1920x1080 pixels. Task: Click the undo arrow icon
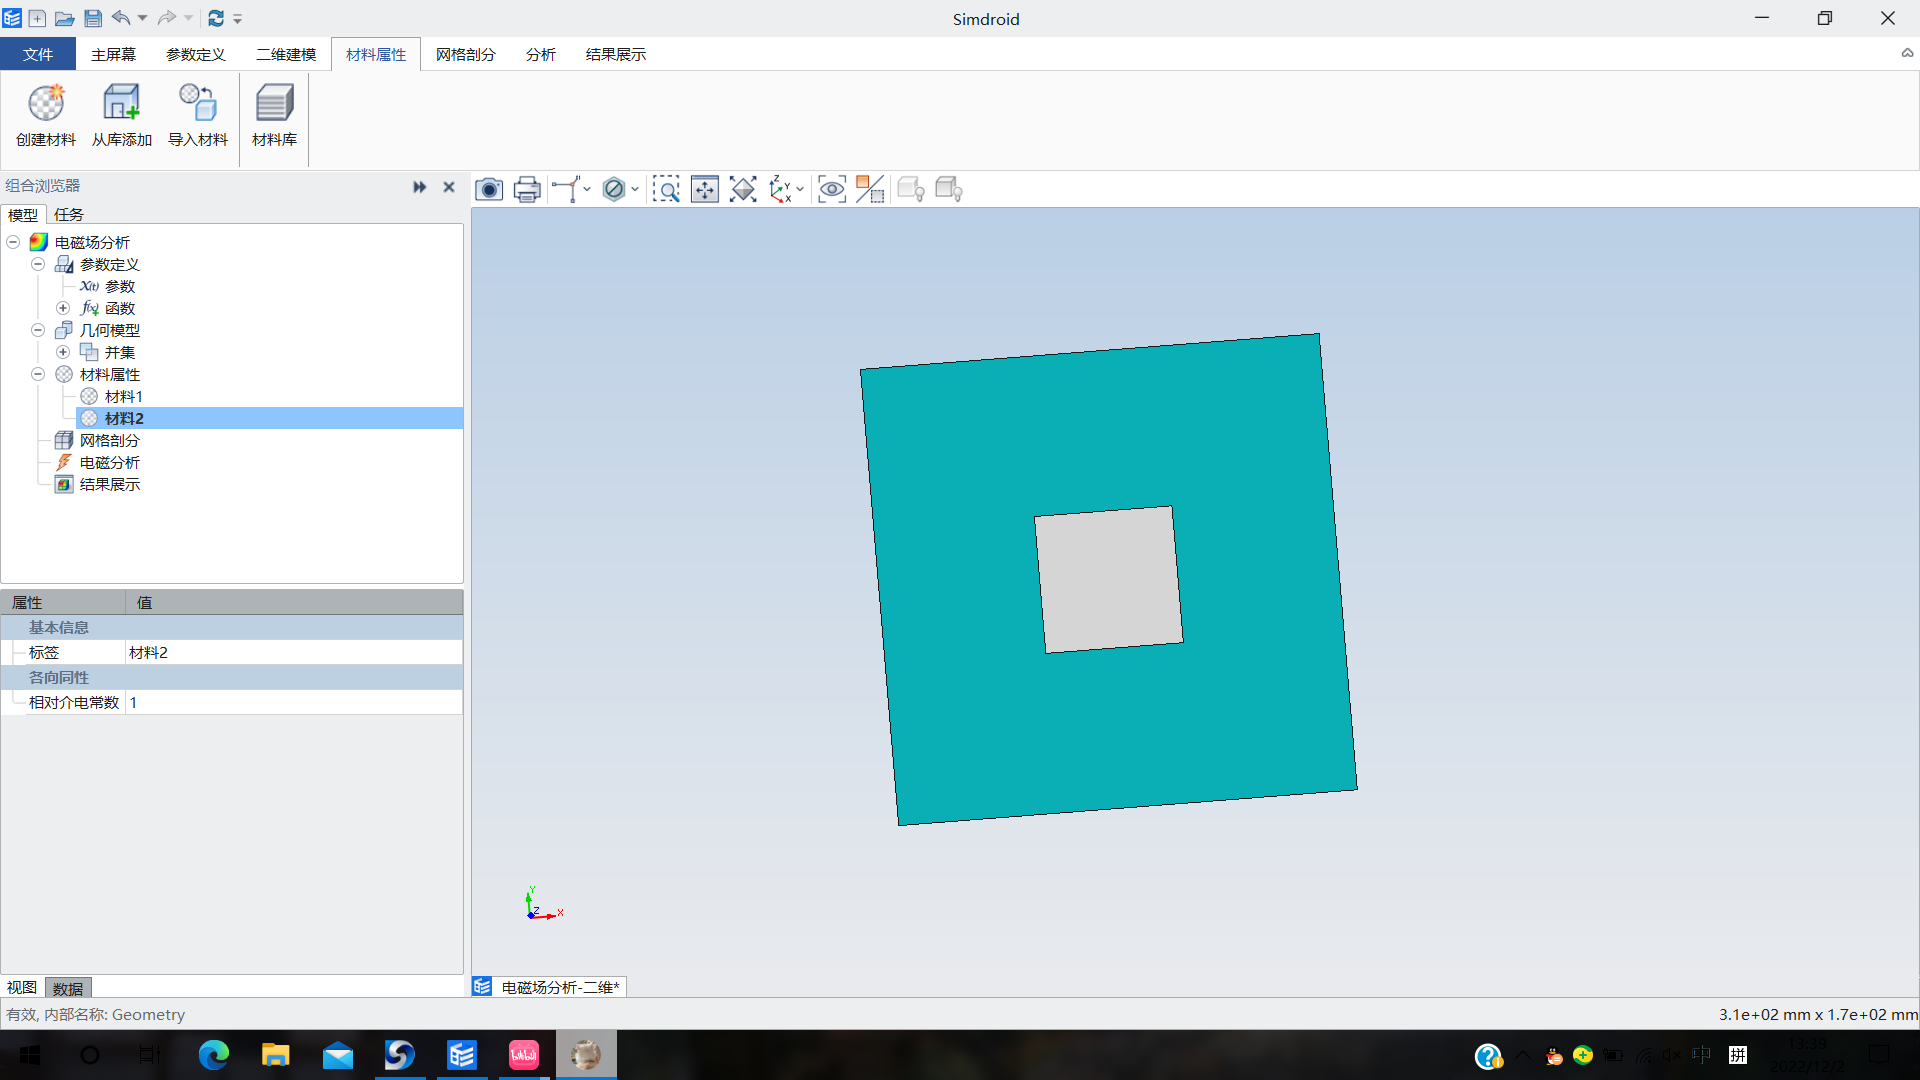point(121,18)
